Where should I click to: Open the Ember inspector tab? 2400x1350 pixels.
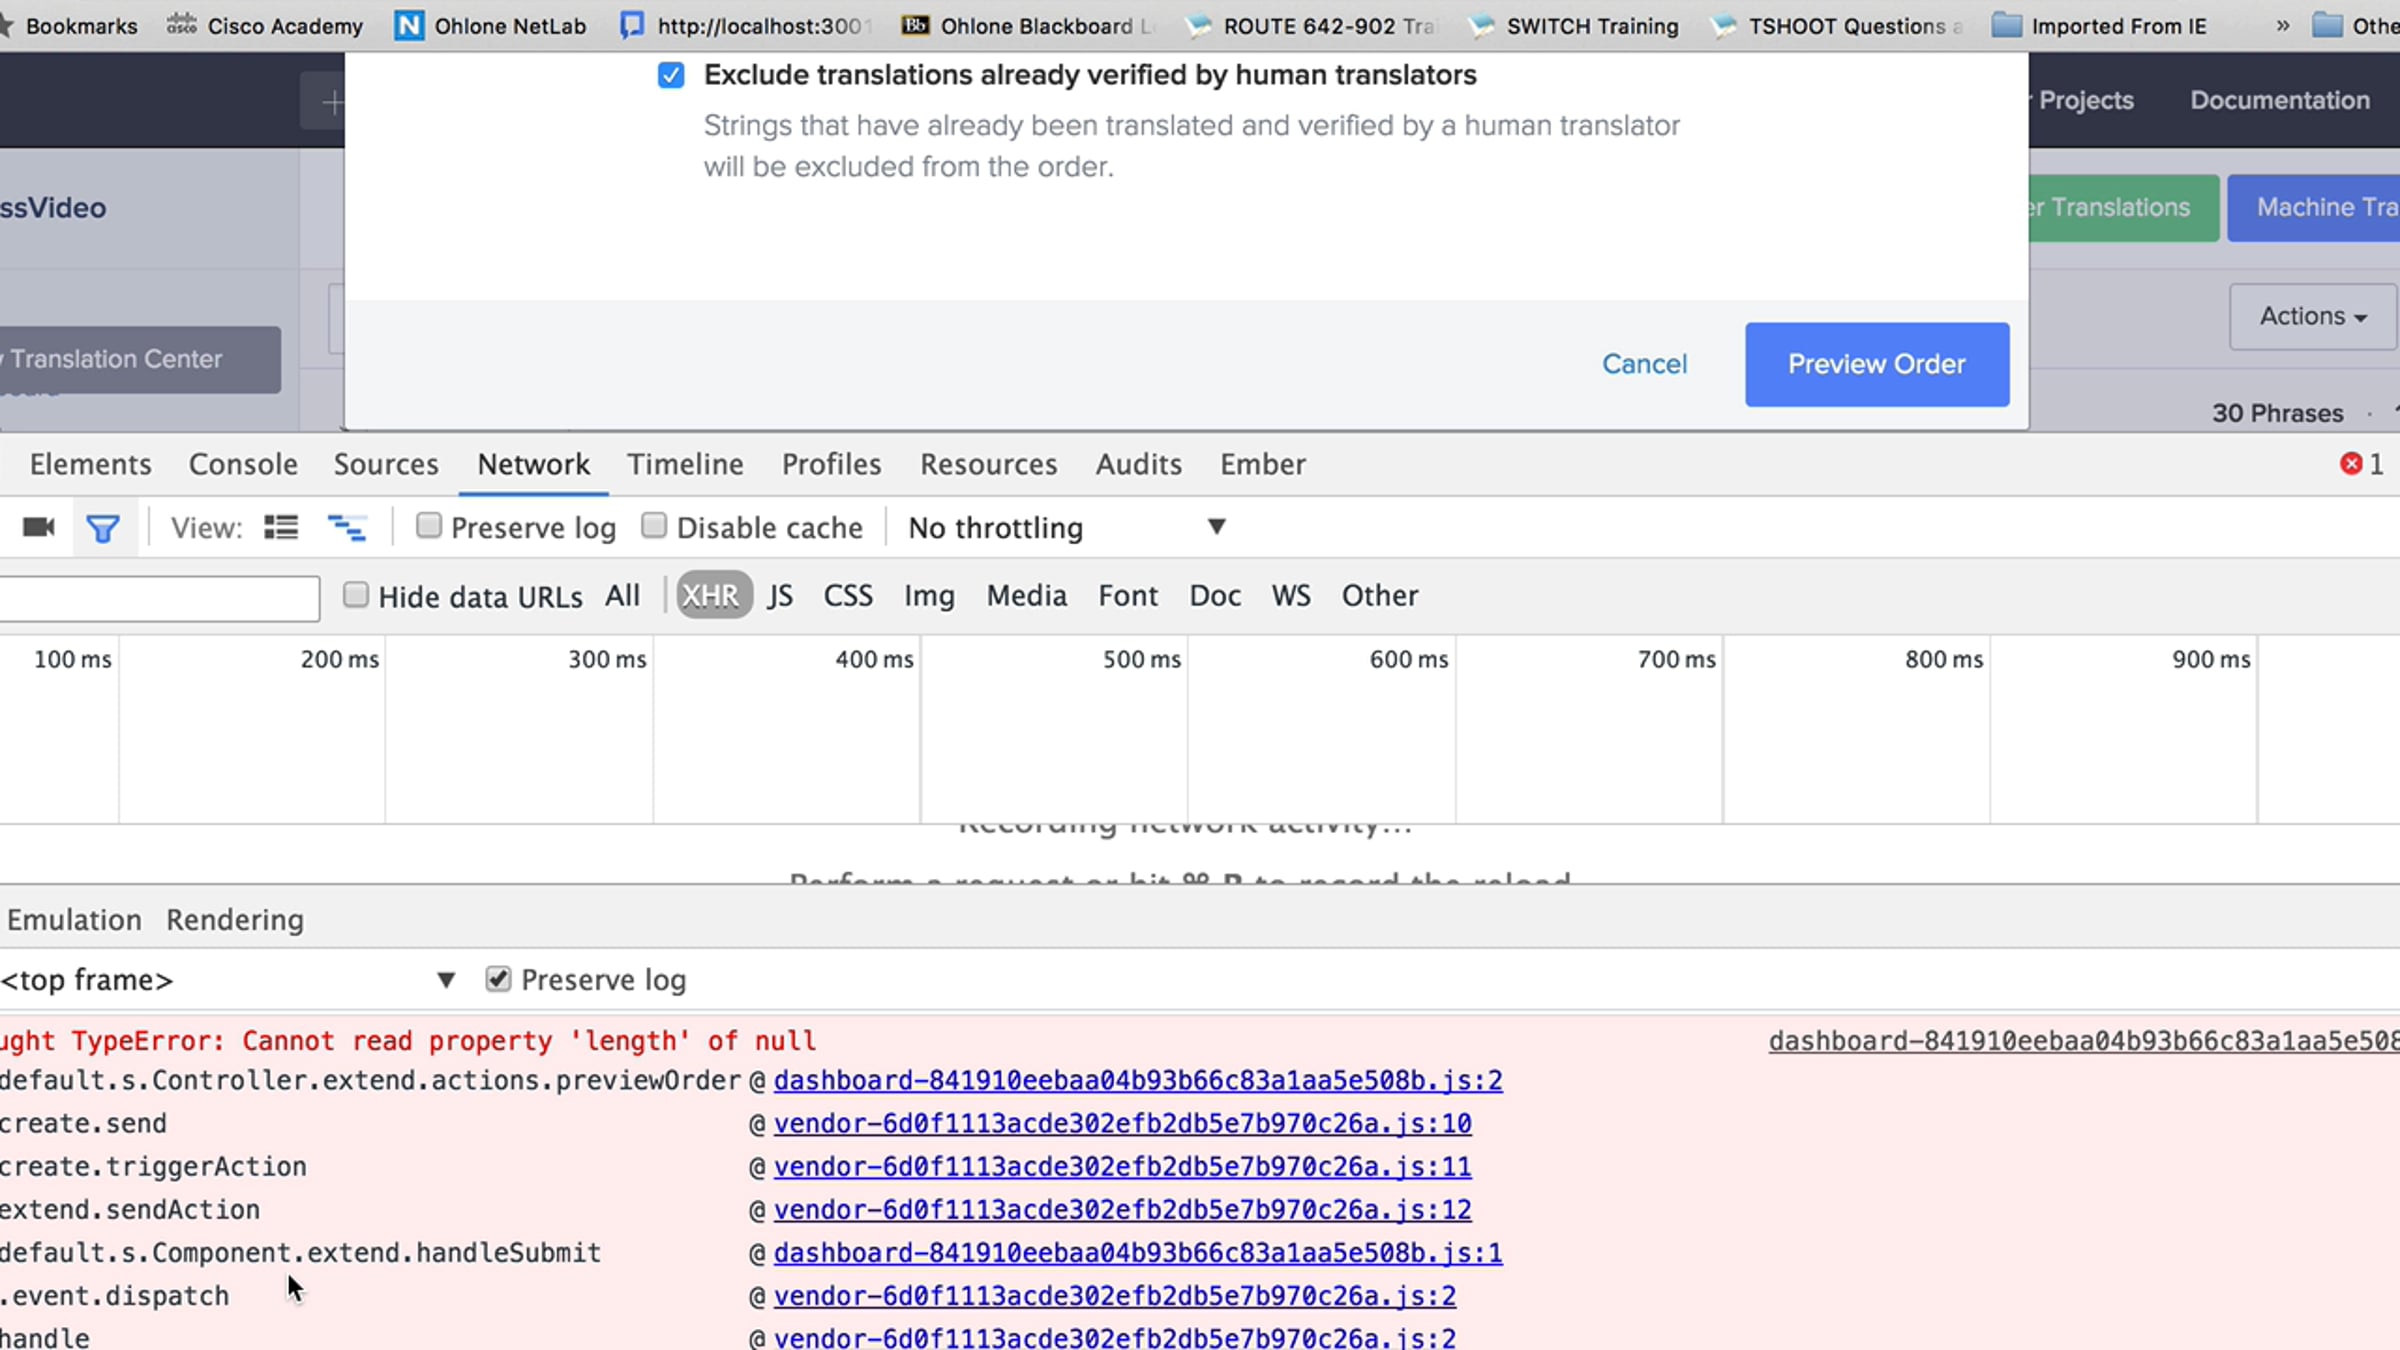point(1262,464)
